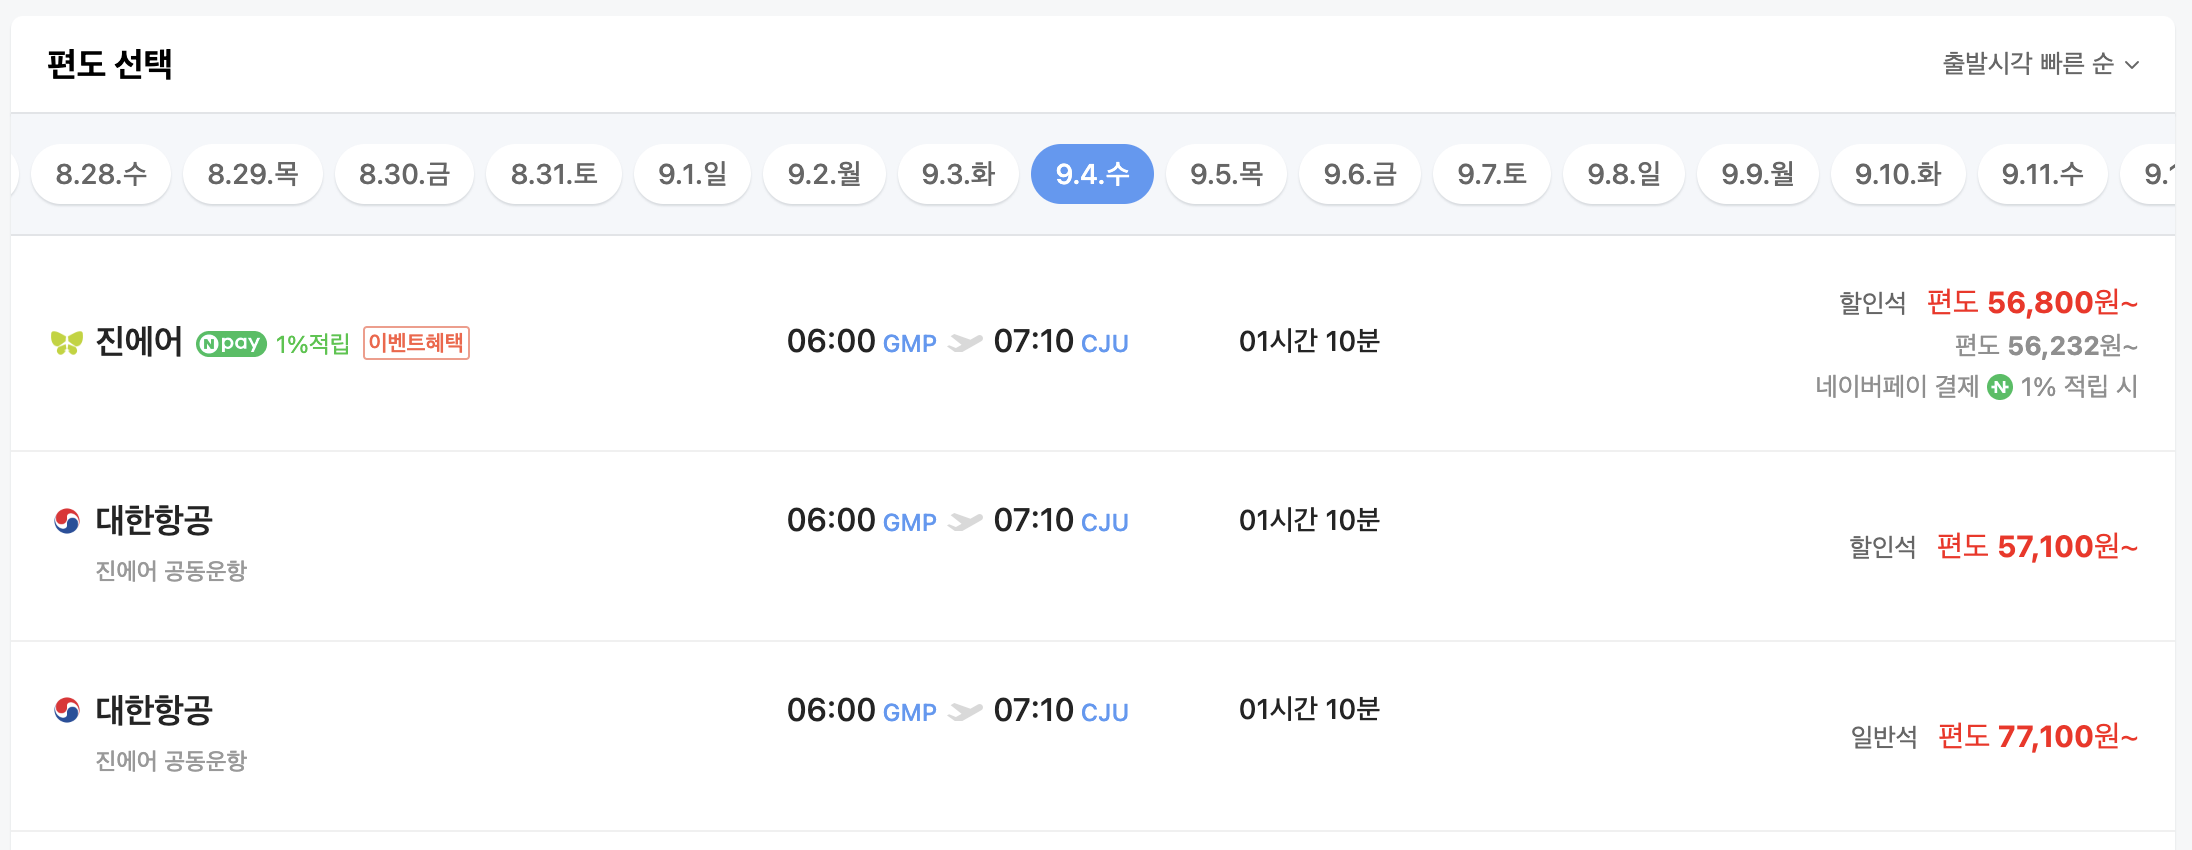Open the 출발시각 빠른 순 sort dropdown
Screen dimensions: 2192x850
(x=2040, y=64)
